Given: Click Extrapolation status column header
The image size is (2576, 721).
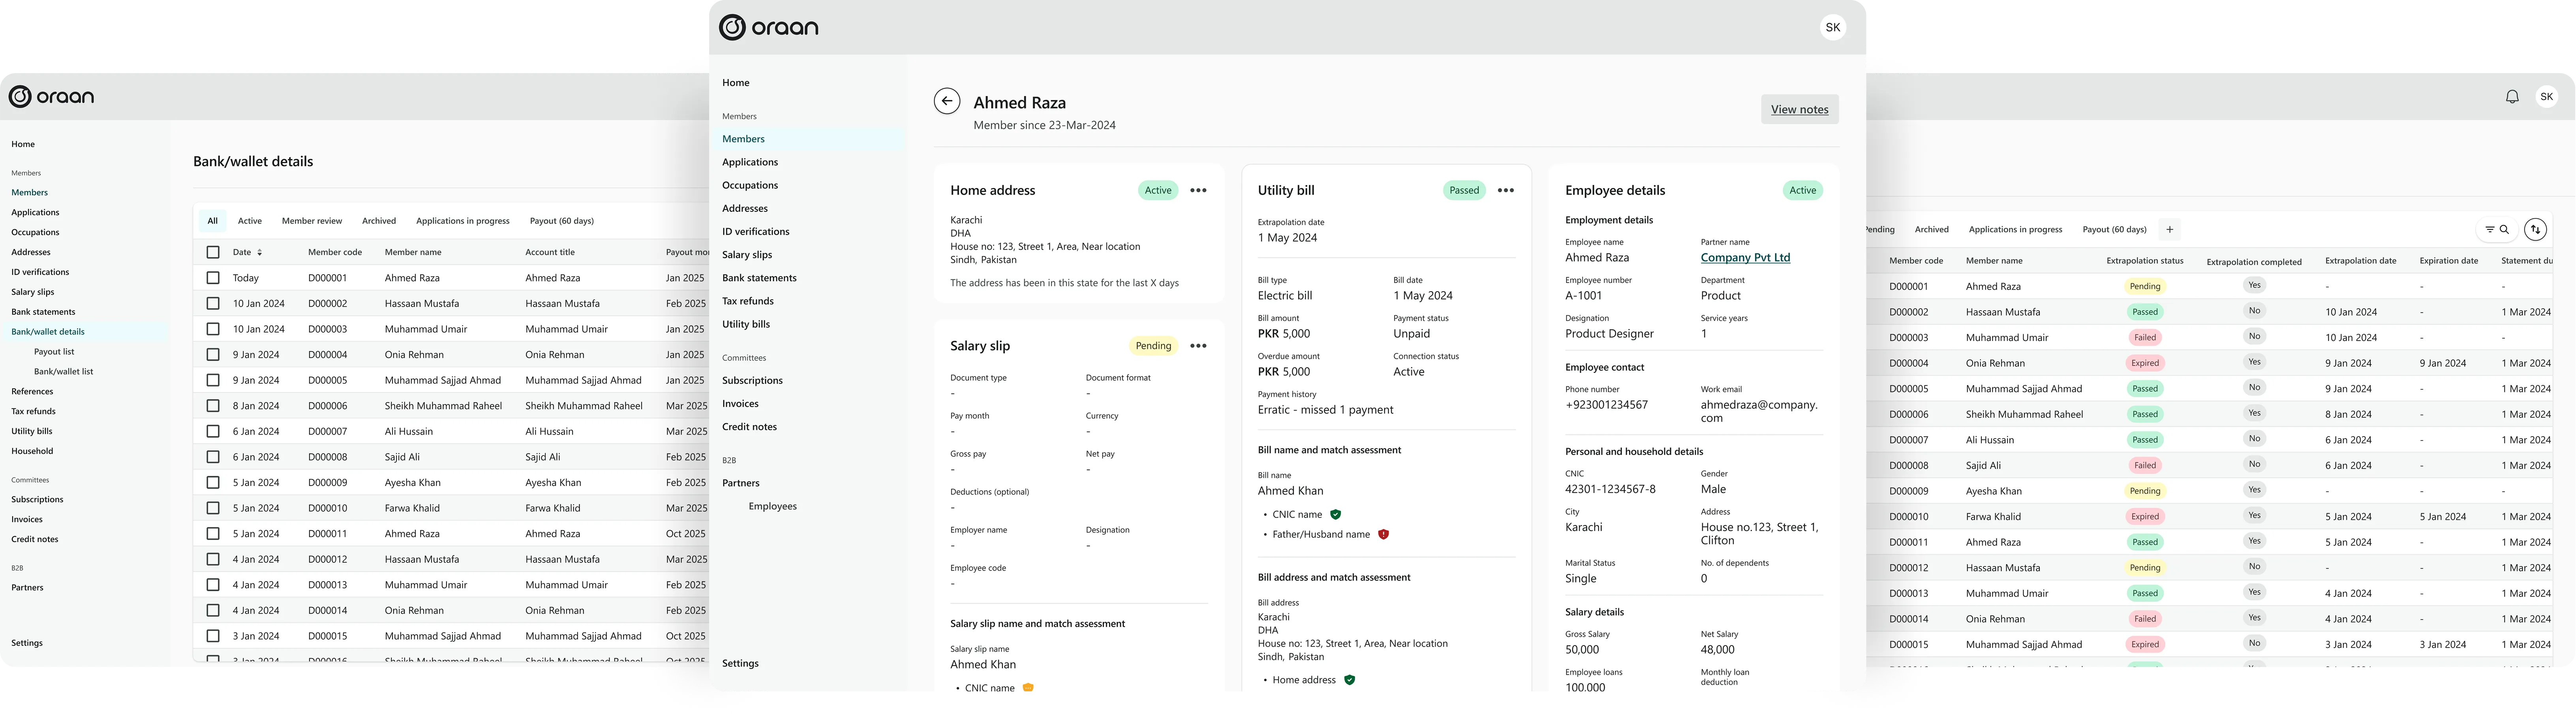Looking at the screenshot, I should (2144, 261).
